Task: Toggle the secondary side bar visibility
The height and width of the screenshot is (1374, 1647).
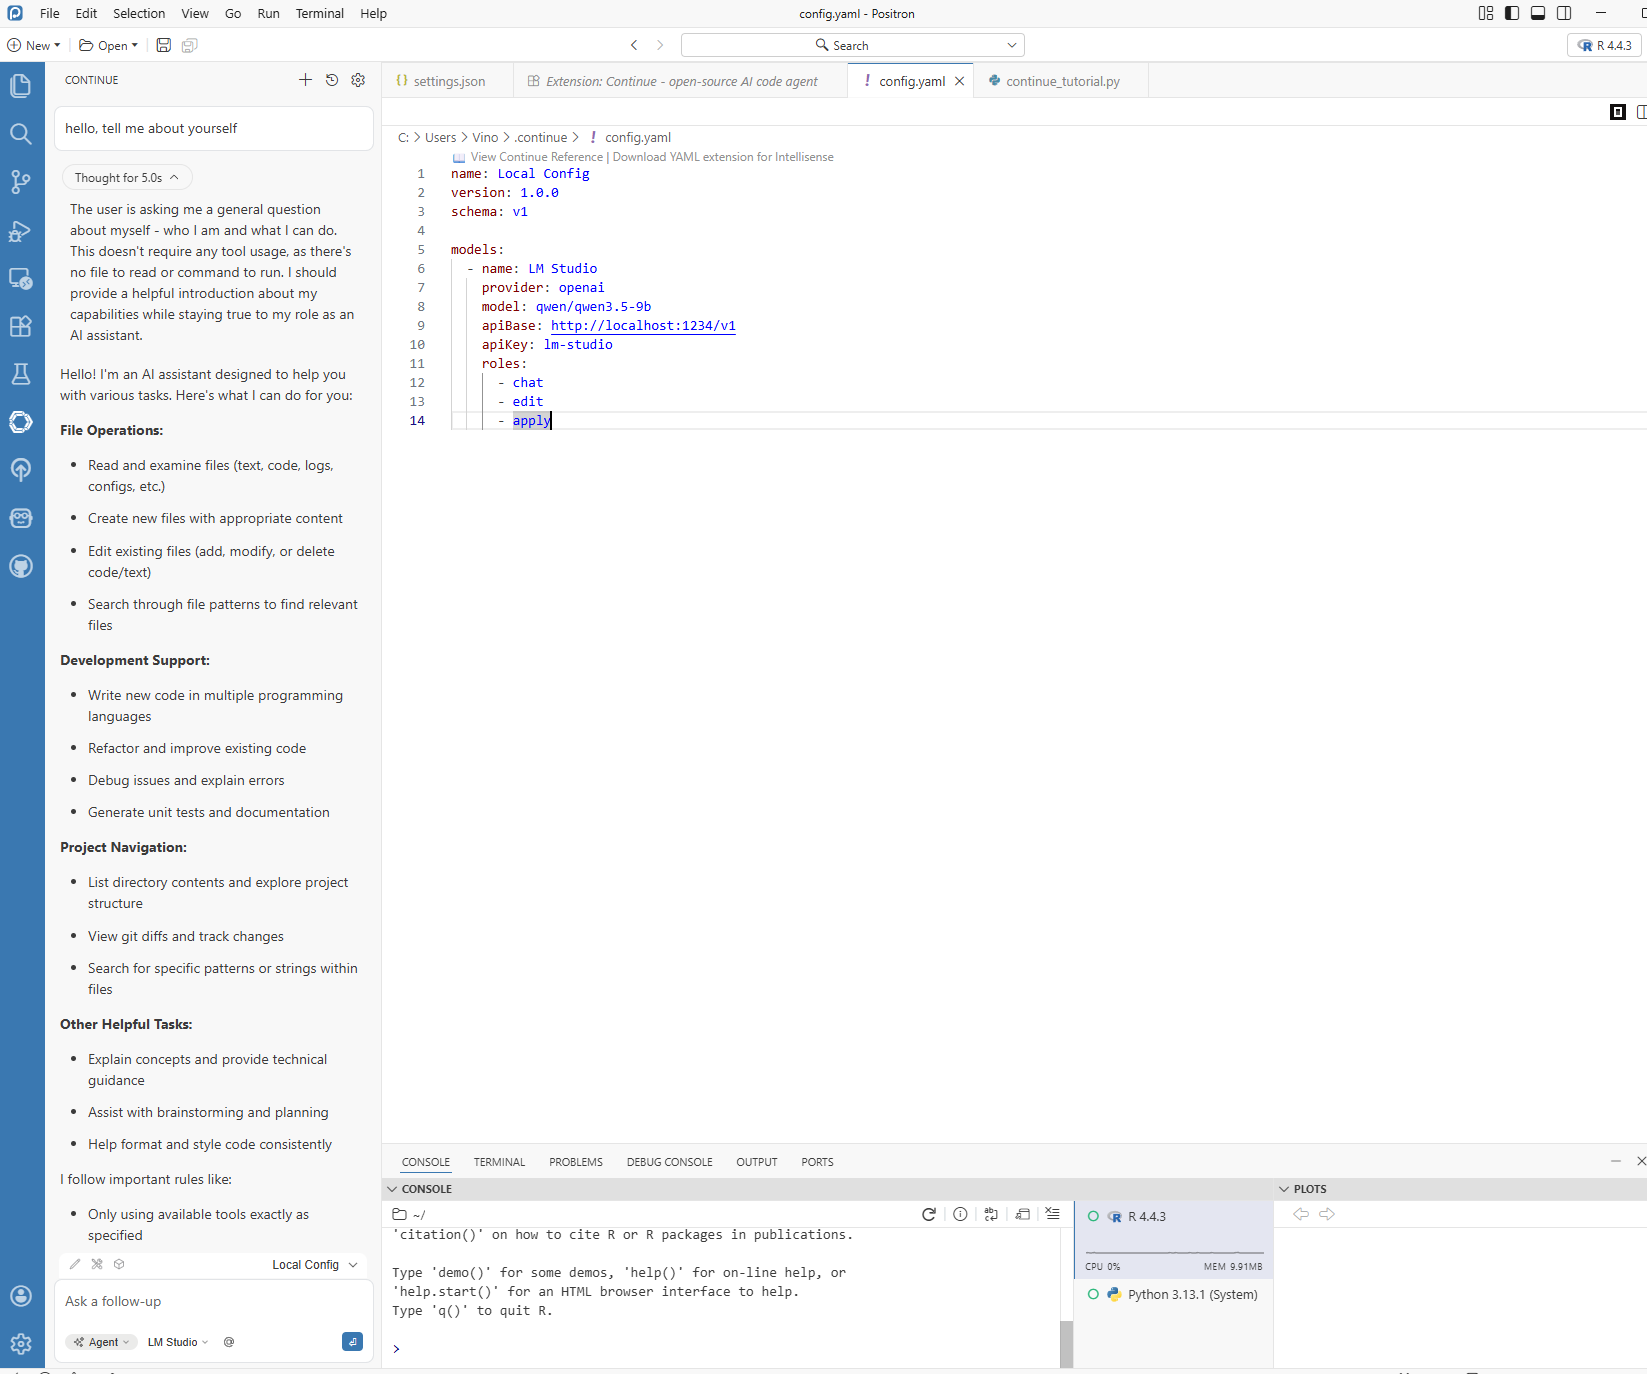Action: point(1564,13)
